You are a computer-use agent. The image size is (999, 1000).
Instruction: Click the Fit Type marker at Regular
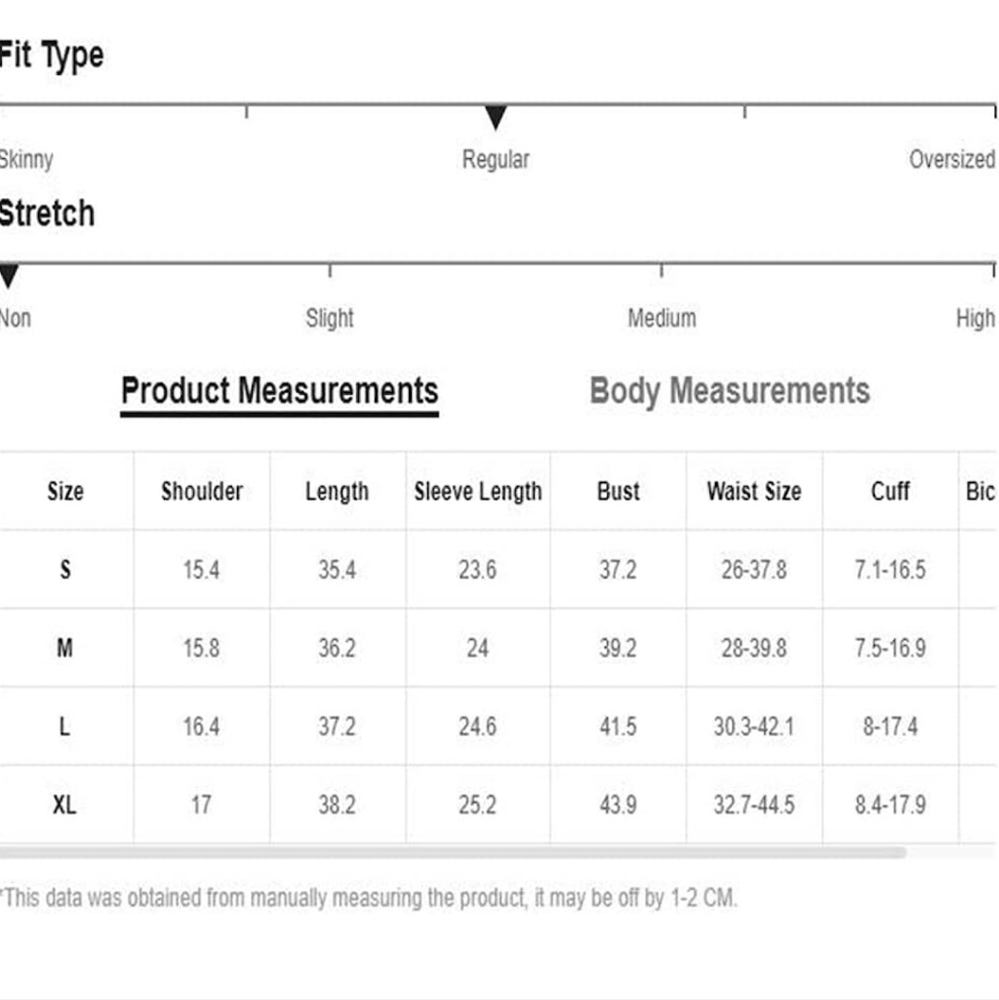click(496, 117)
